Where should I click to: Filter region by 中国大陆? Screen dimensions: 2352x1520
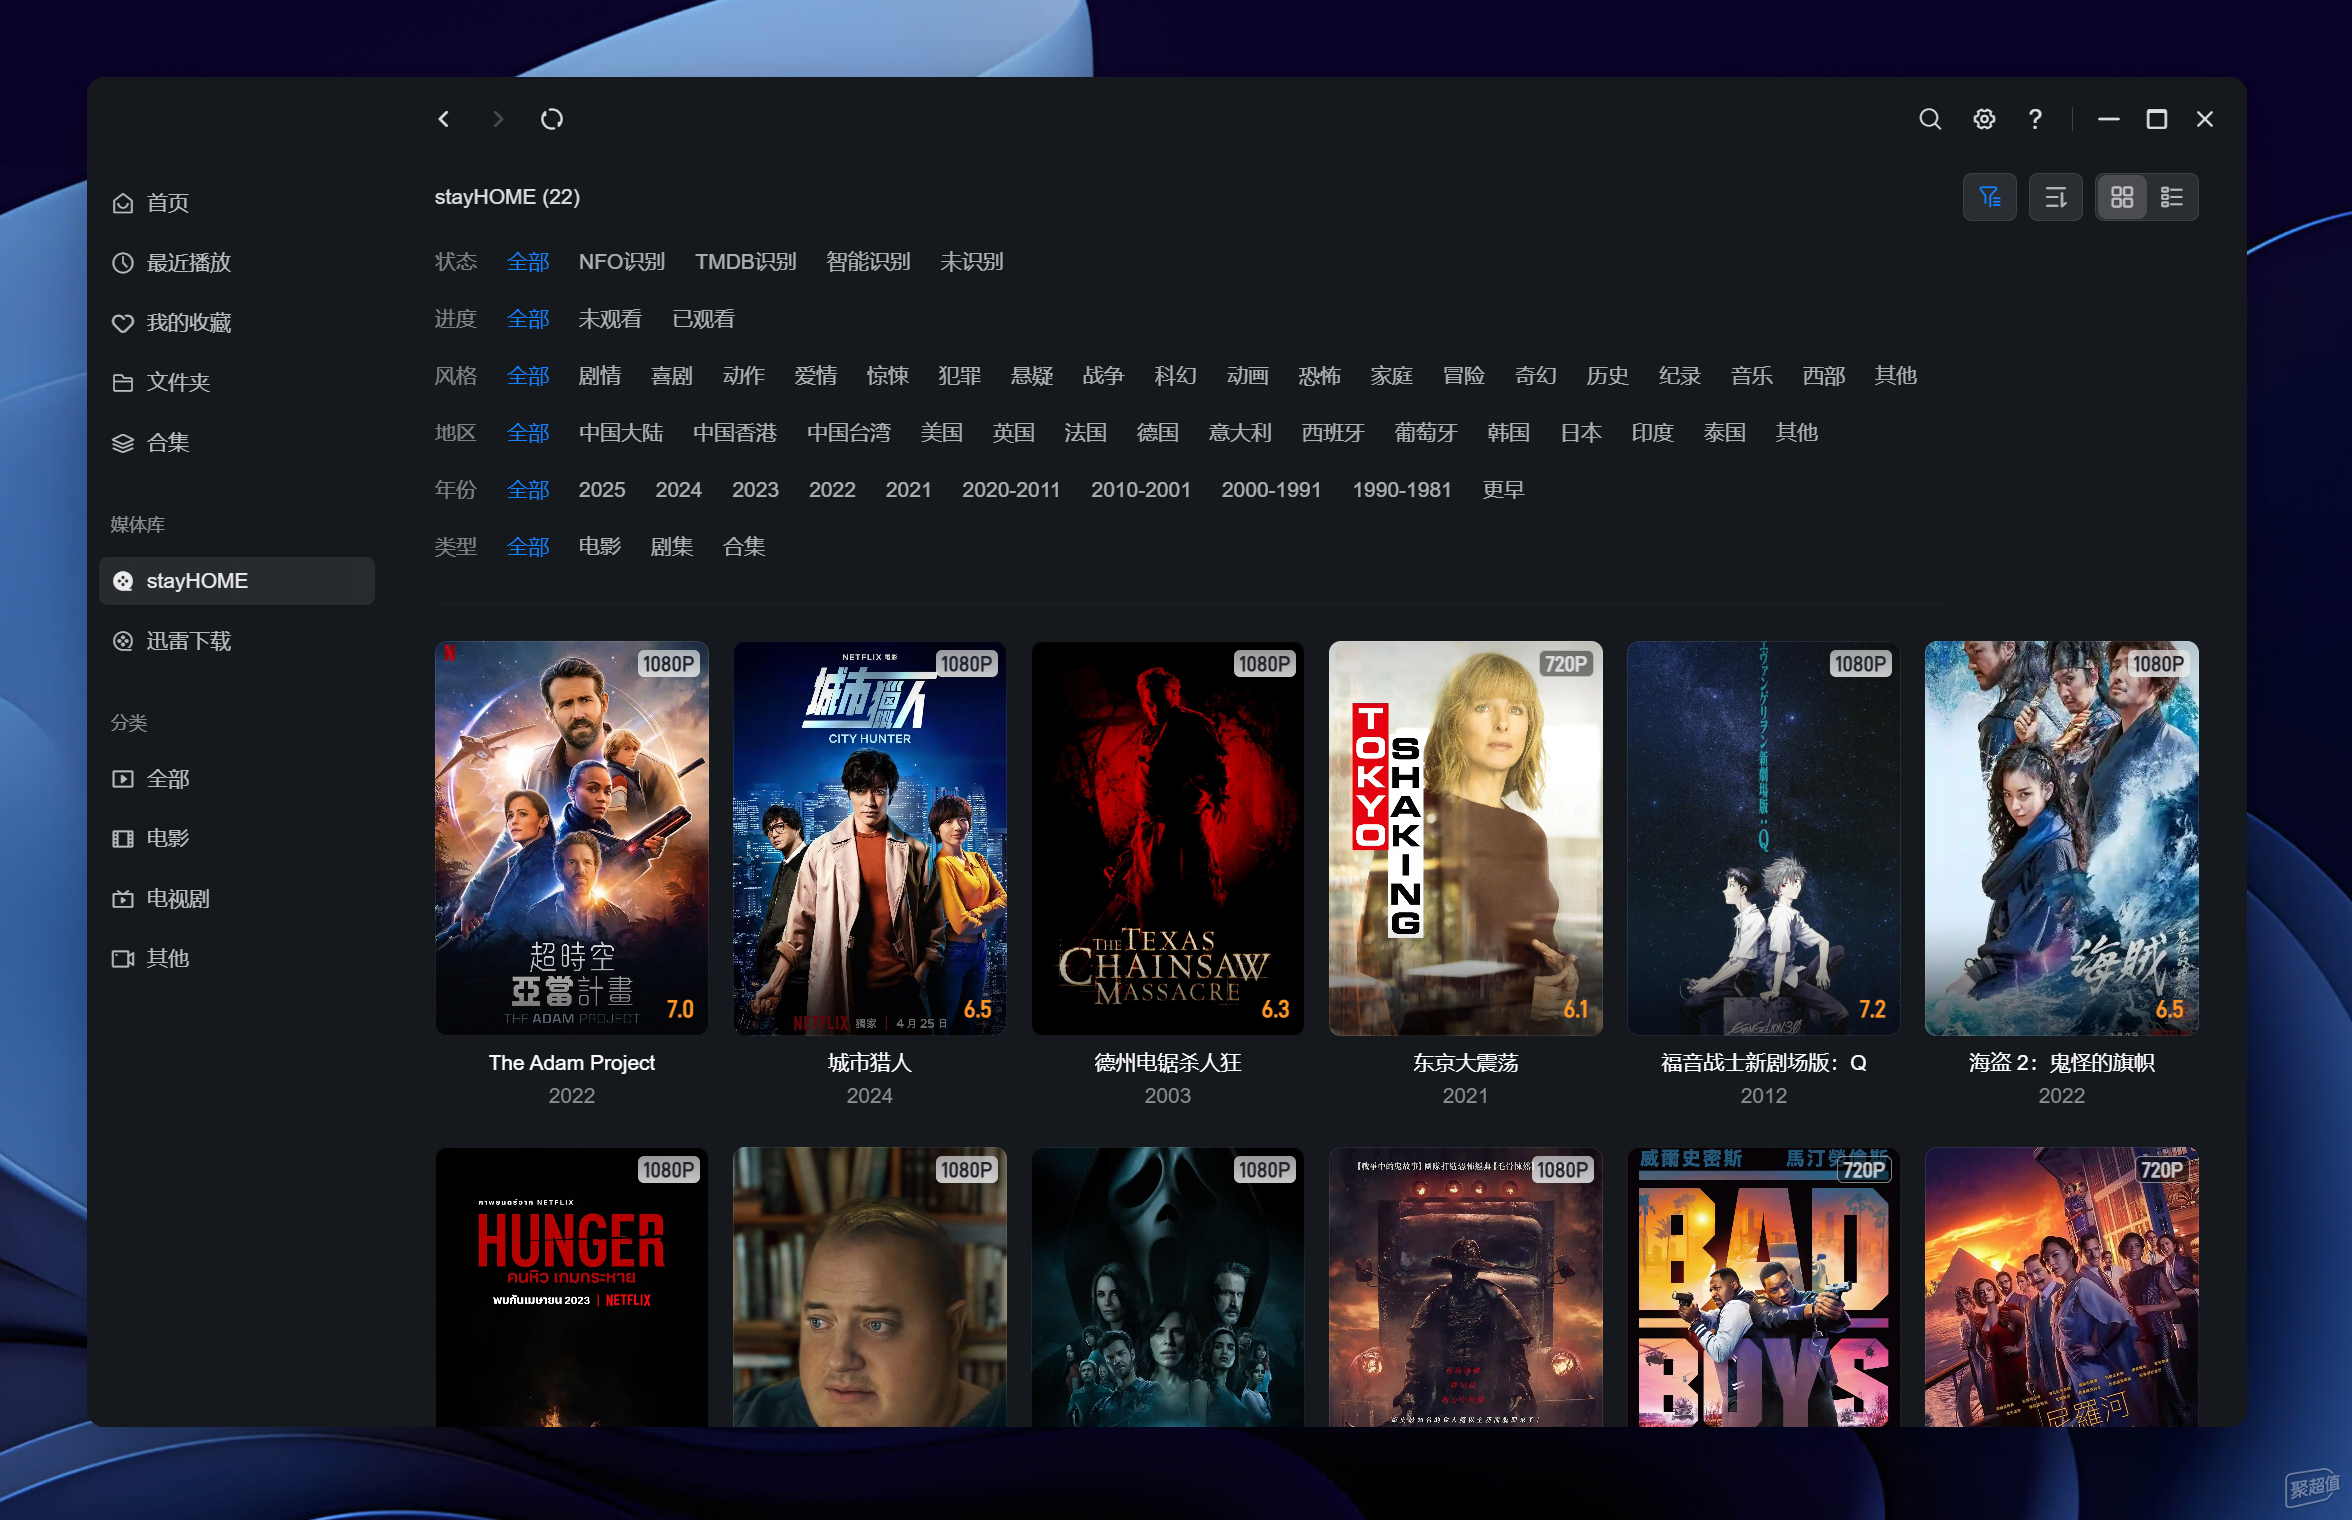click(621, 433)
